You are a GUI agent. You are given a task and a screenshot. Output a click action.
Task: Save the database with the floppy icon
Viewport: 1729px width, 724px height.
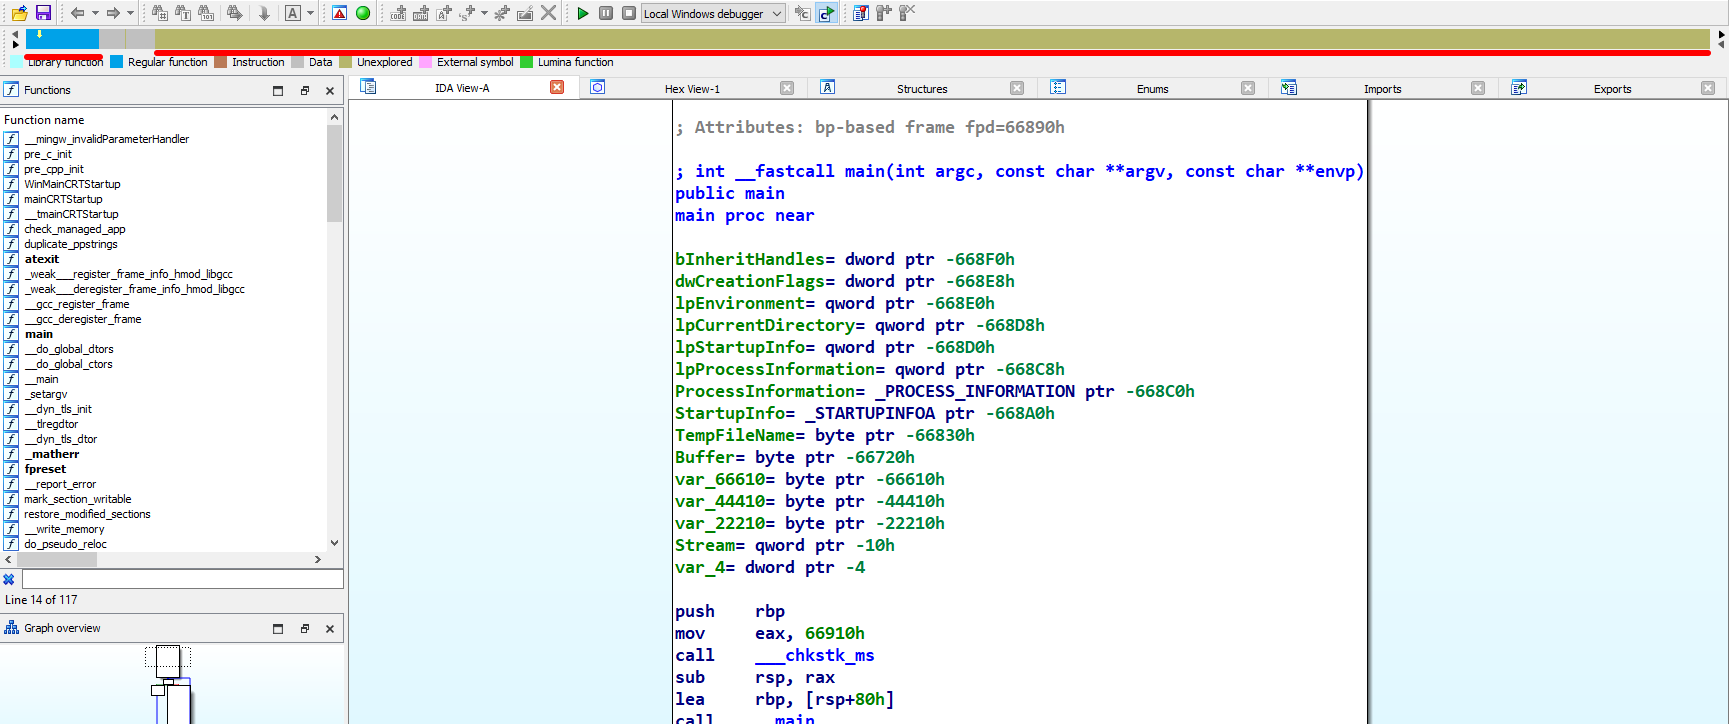(x=43, y=13)
